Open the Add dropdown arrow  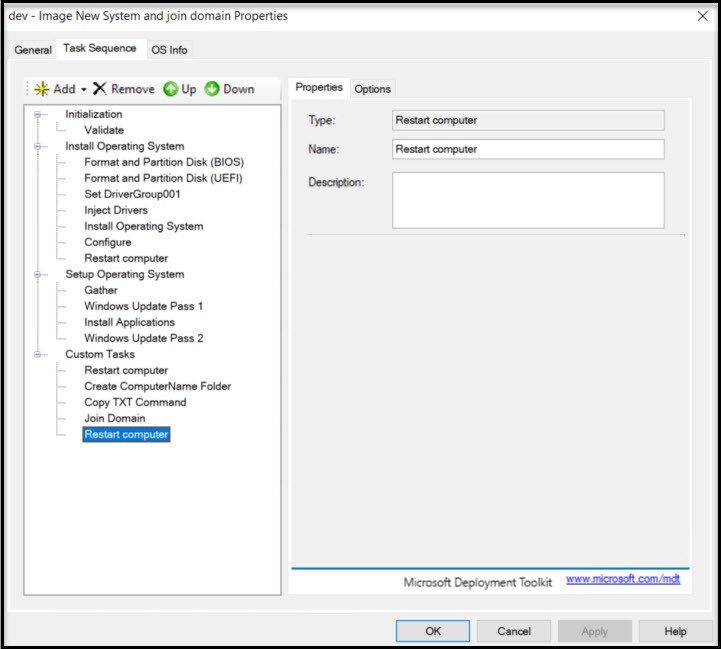tap(84, 89)
